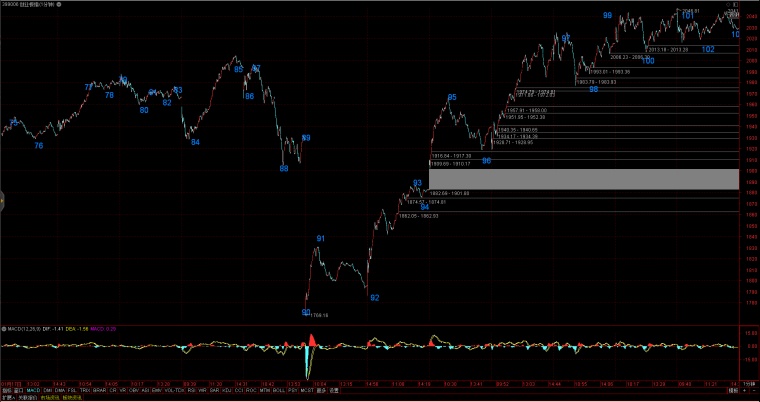Click wave label 93 near gray zone

(x=417, y=183)
